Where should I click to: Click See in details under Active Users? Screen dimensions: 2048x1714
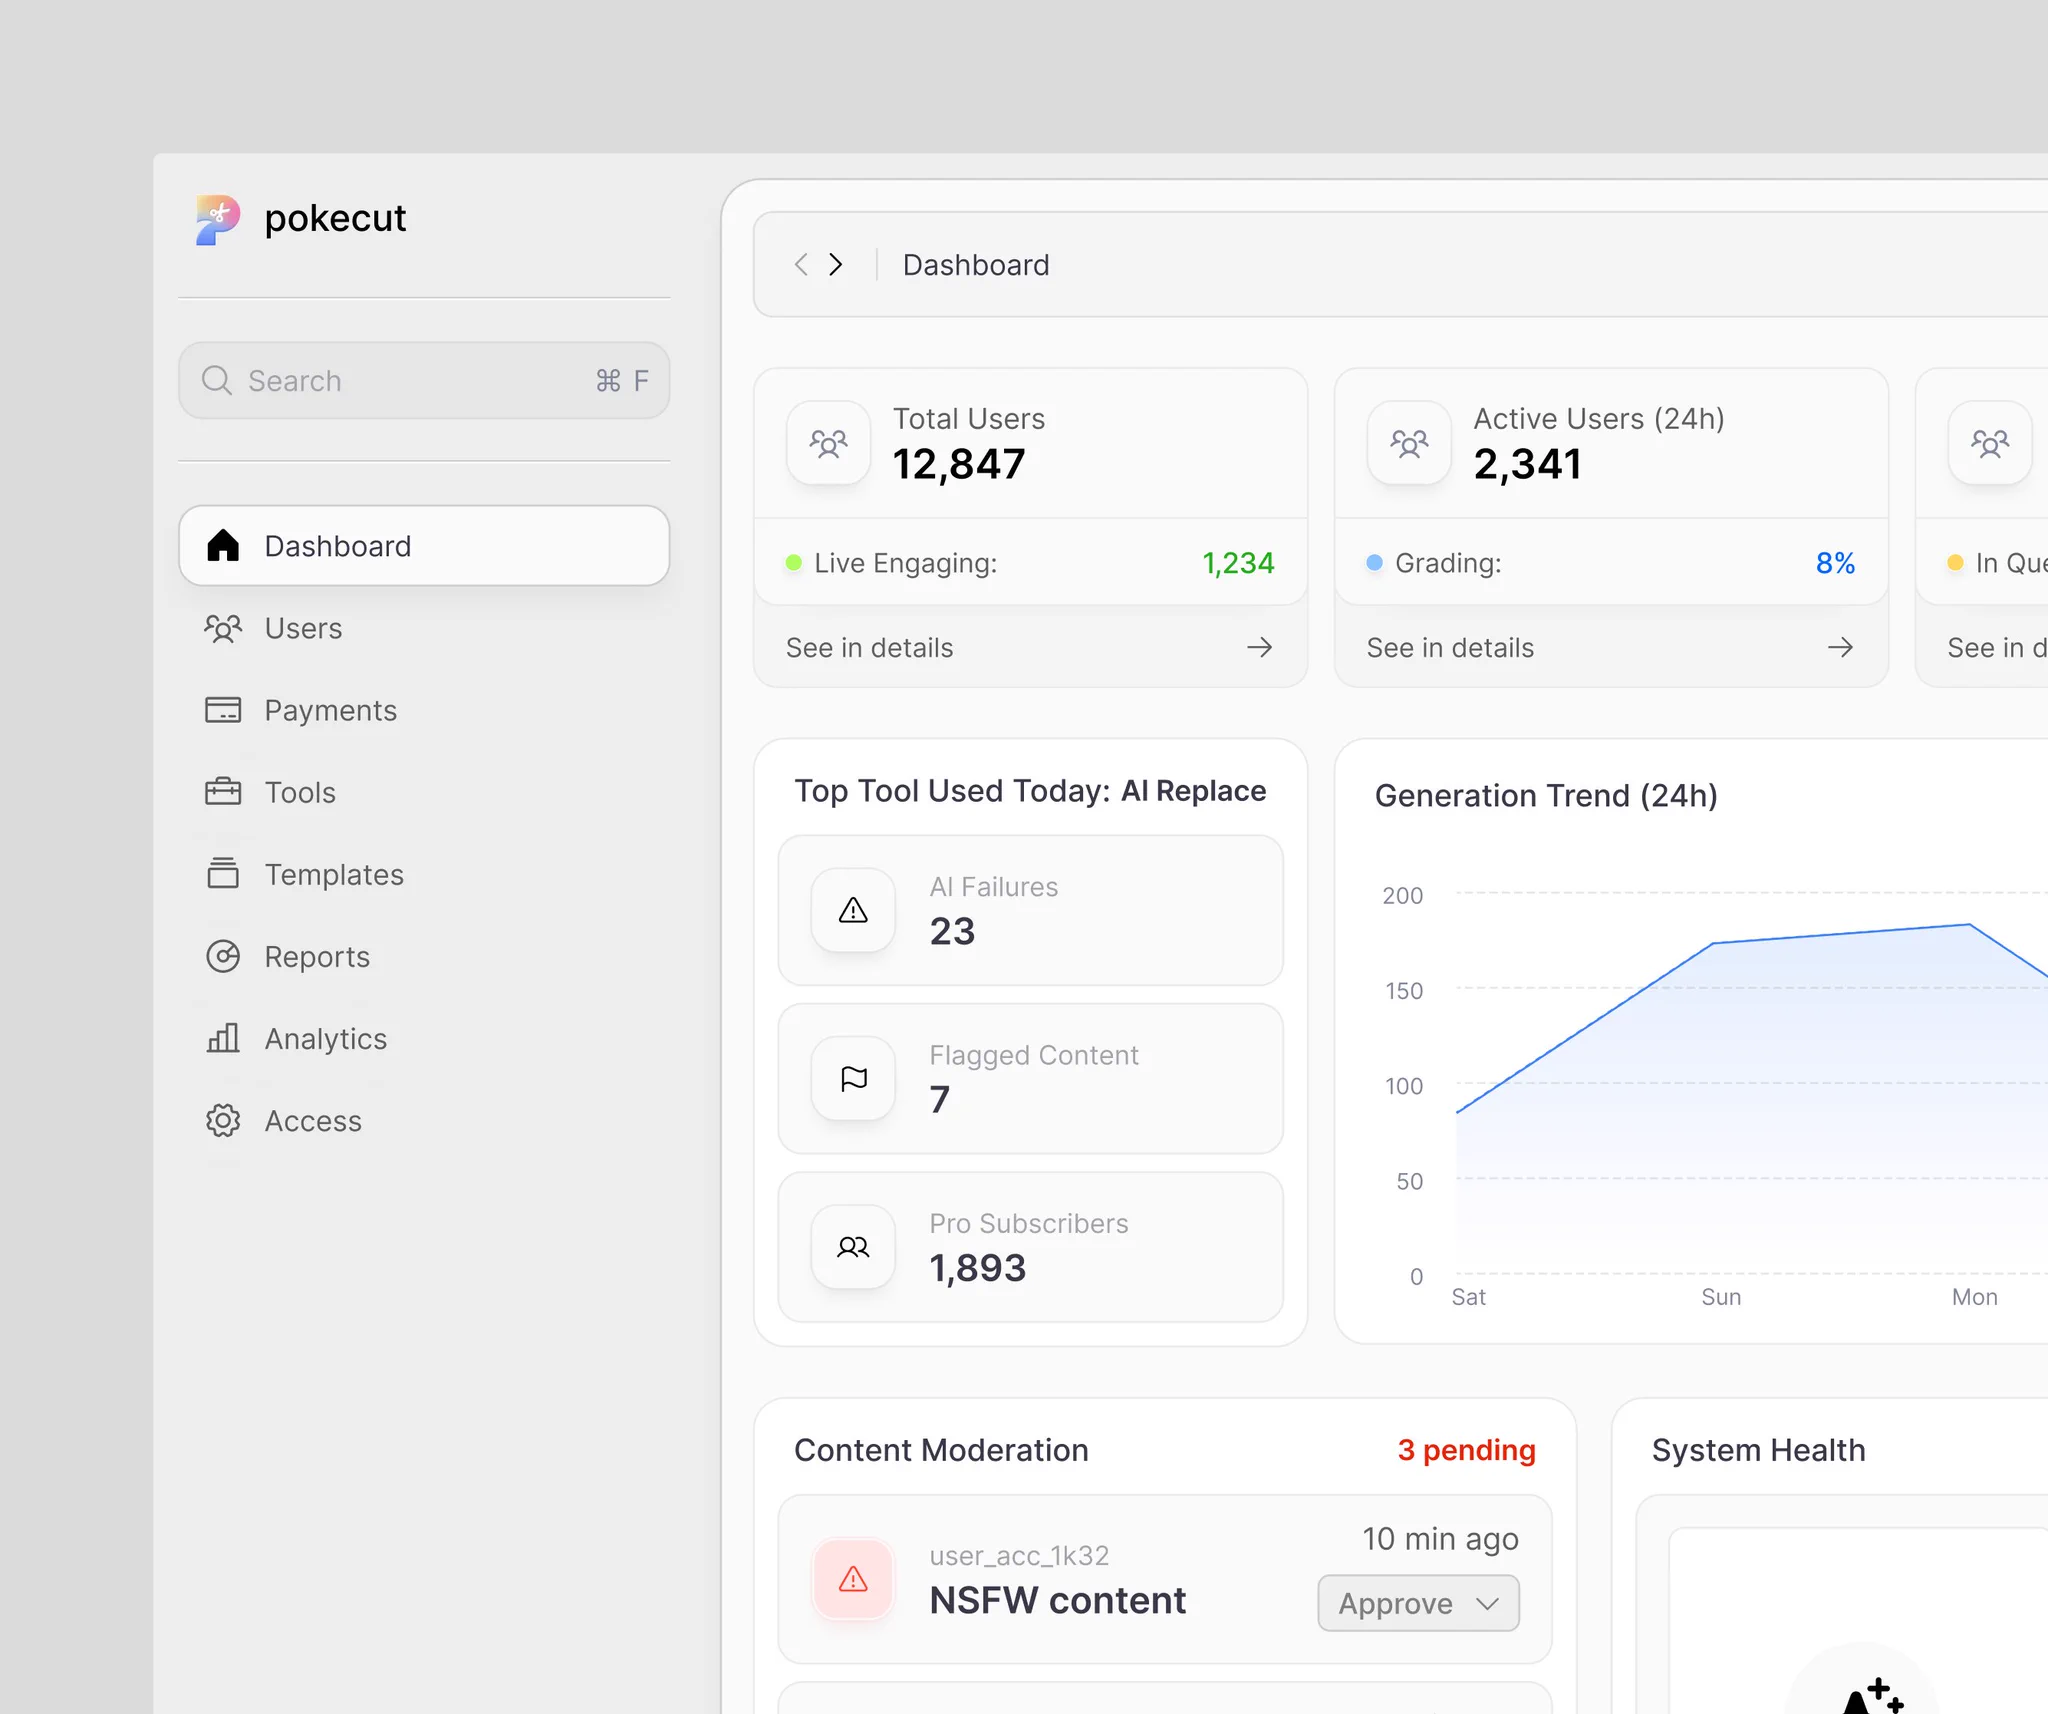[x=1450, y=647]
